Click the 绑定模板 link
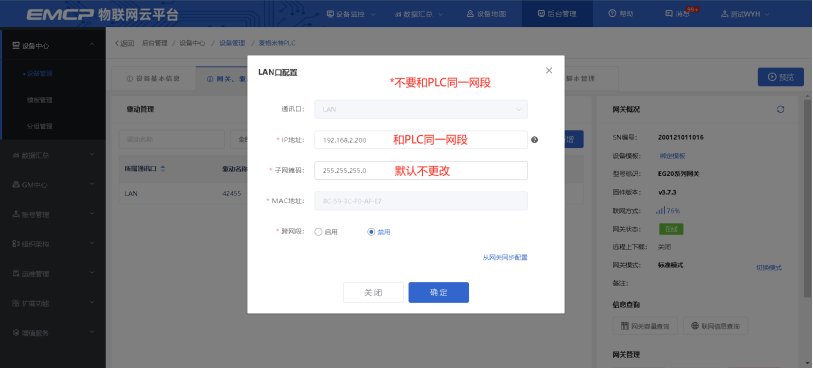Viewport: 813px width, 368px height. coord(672,155)
